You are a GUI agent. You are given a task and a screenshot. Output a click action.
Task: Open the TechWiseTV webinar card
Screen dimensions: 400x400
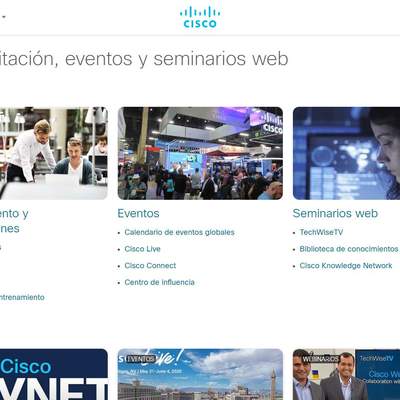(346, 374)
